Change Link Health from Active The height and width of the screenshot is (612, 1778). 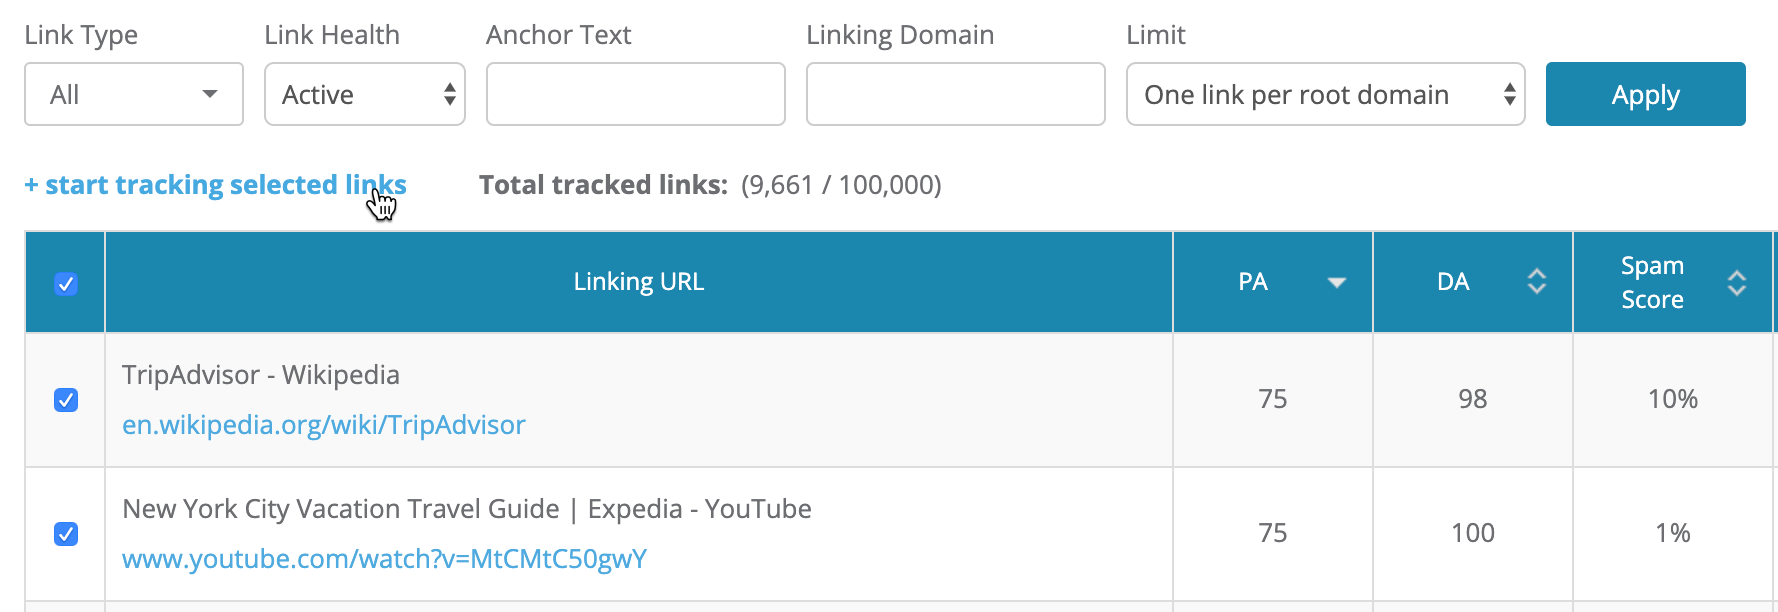[364, 94]
